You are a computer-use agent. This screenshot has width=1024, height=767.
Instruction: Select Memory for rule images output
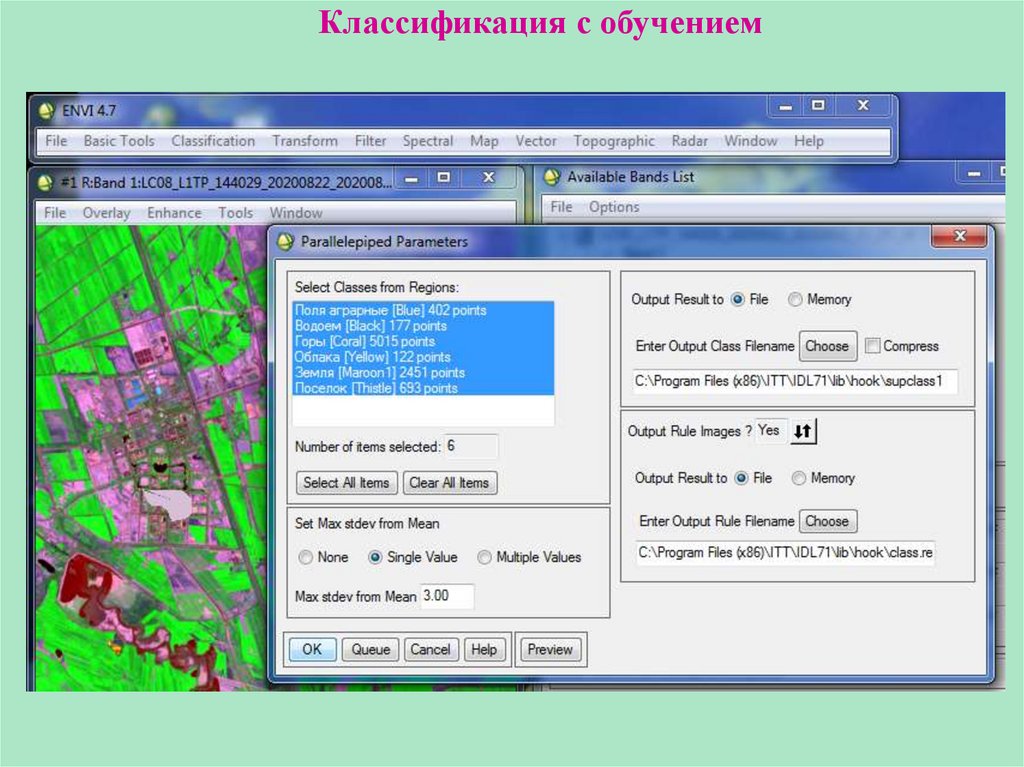coord(798,478)
